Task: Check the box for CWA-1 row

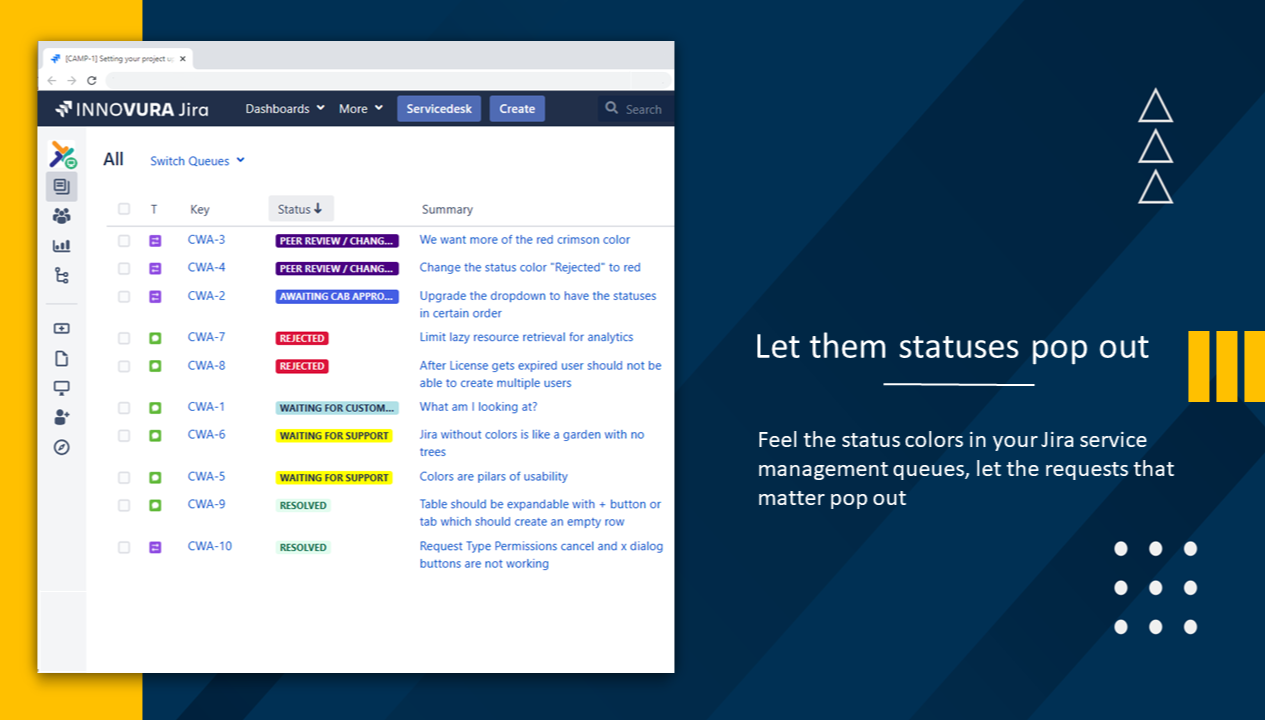Action: [124, 408]
